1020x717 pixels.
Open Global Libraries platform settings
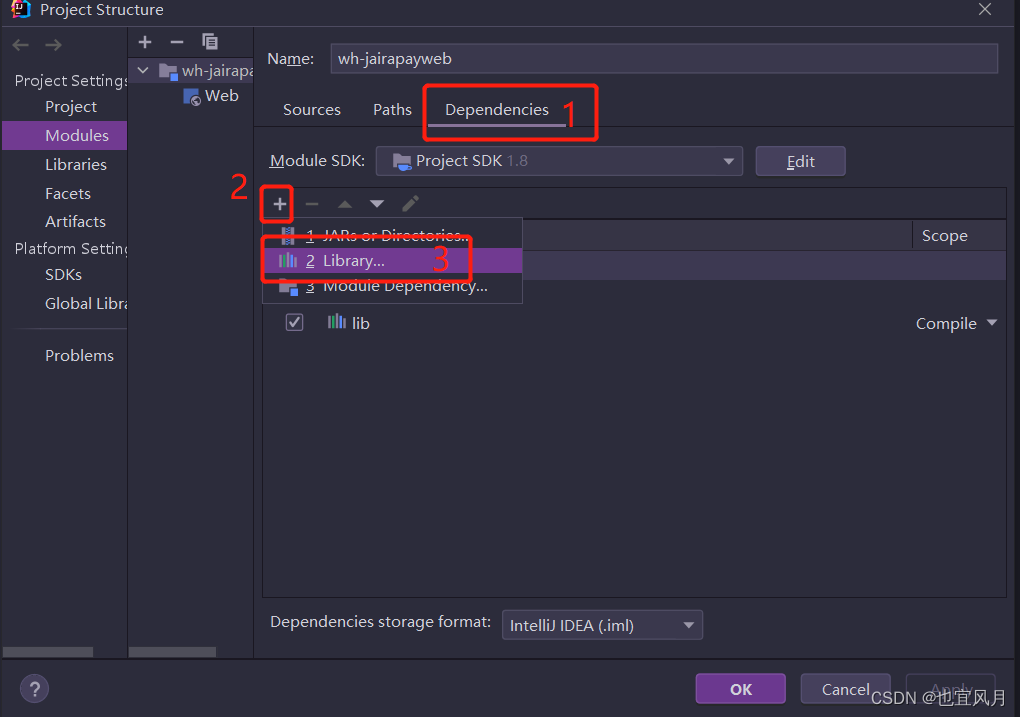(86, 303)
